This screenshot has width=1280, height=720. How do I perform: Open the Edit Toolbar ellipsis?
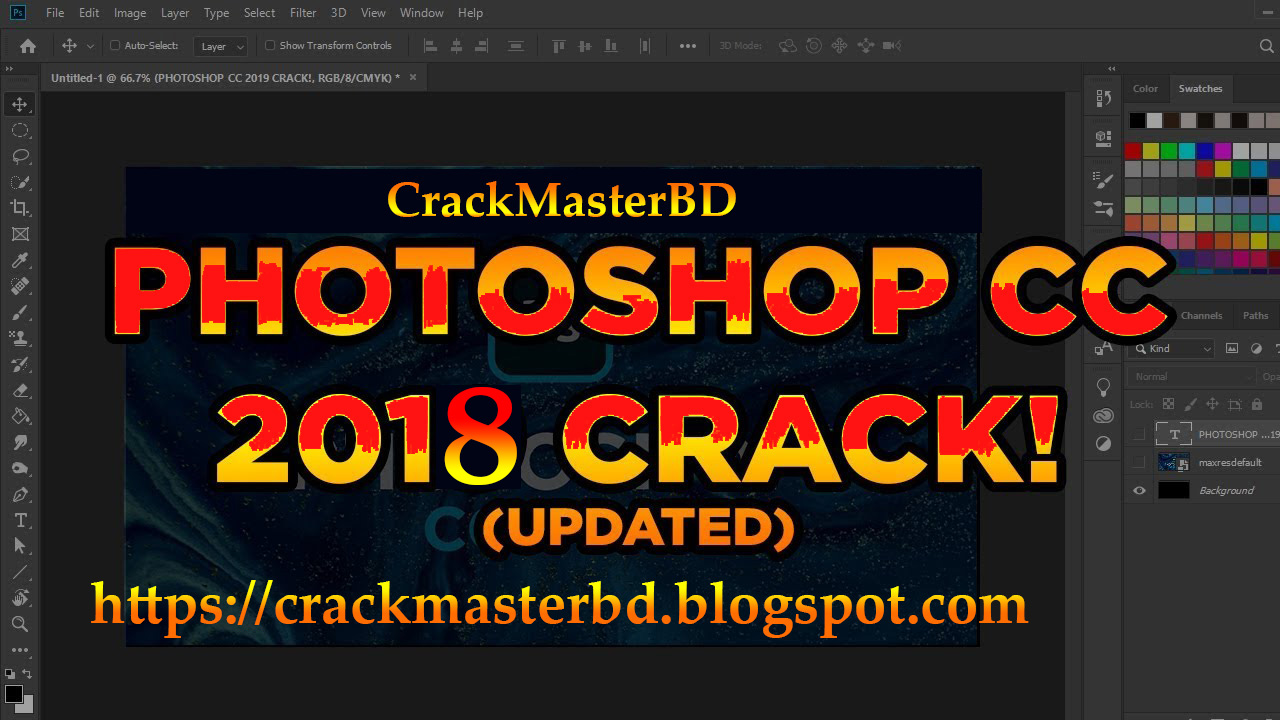pos(19,650)
